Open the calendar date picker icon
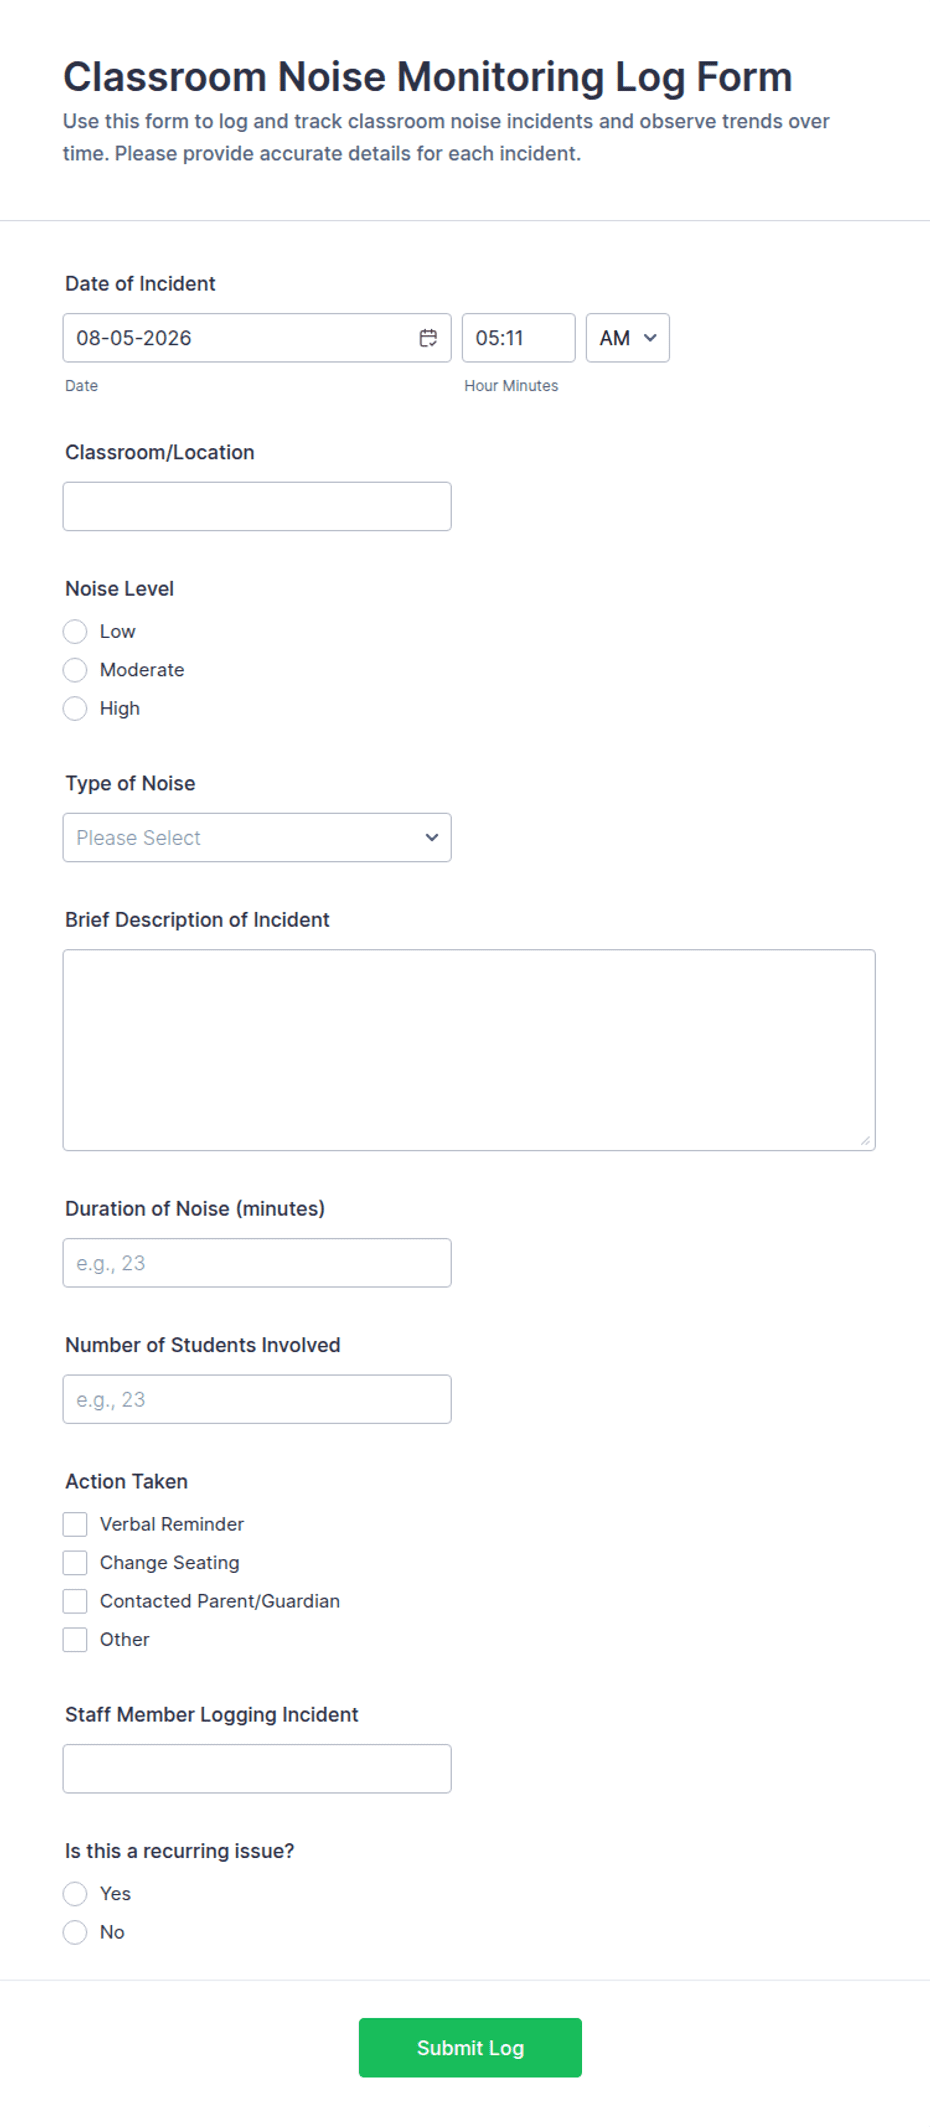This screenshot has height=2127, width=930. tap(428, 338)
